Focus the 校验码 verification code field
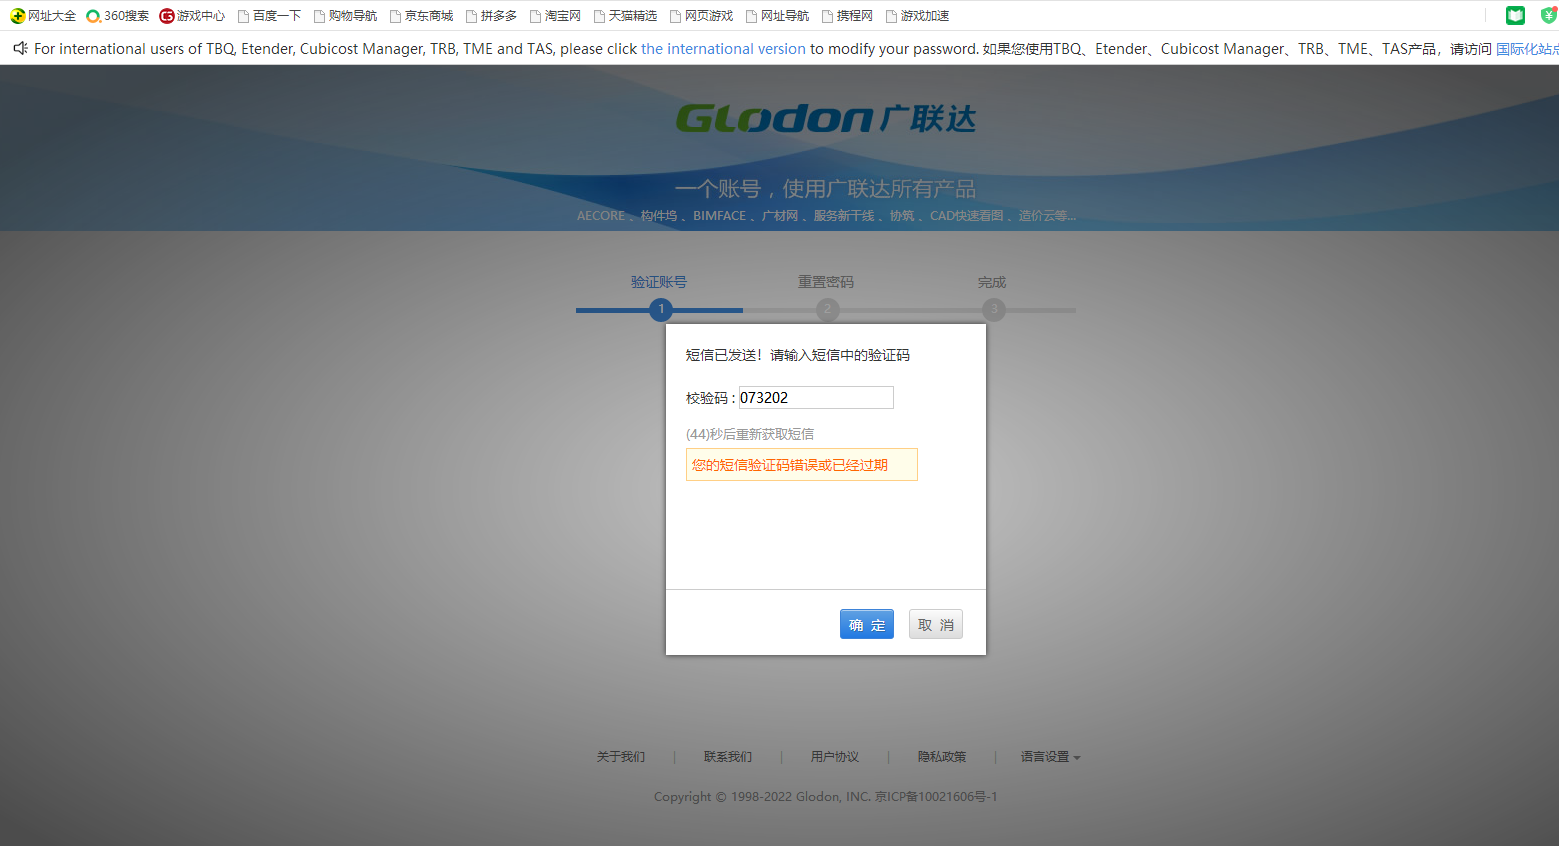1559x846 pixels. click(x=816, y=397)
